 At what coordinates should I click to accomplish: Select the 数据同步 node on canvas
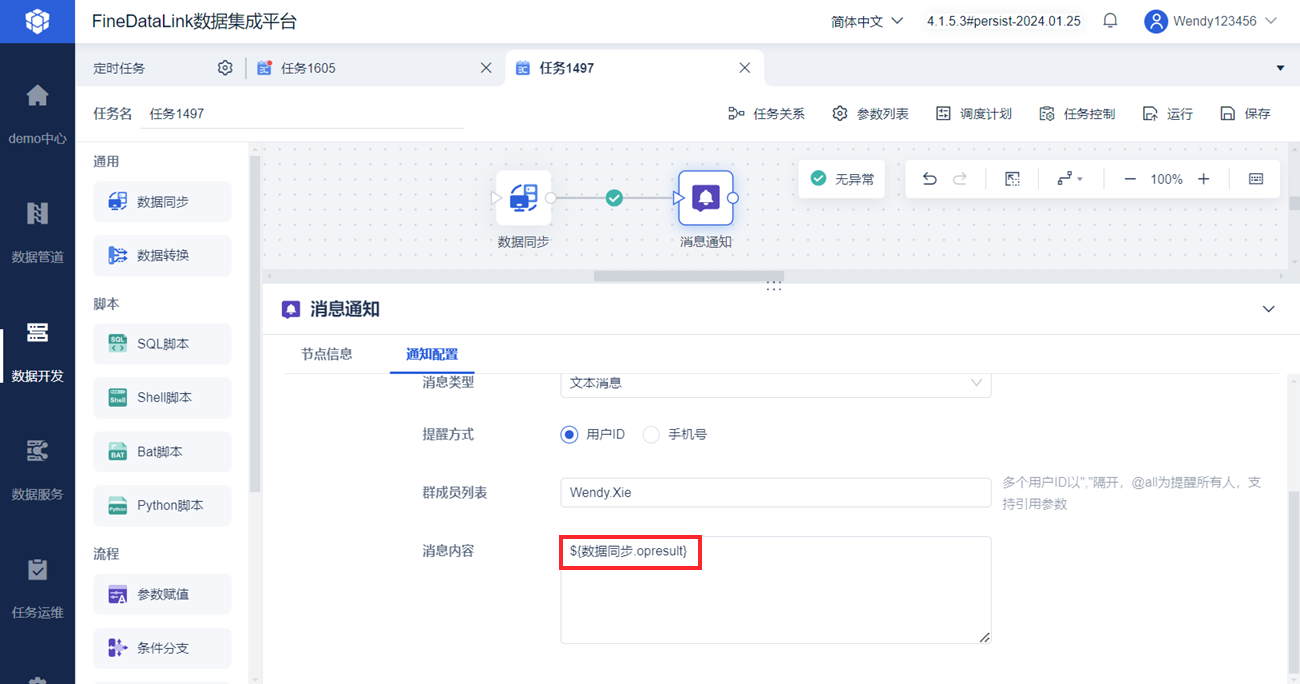tap(523, 198)
